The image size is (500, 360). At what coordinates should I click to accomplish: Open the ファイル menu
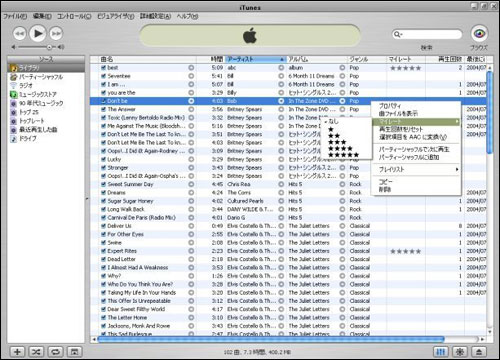[x=15, y=16]
